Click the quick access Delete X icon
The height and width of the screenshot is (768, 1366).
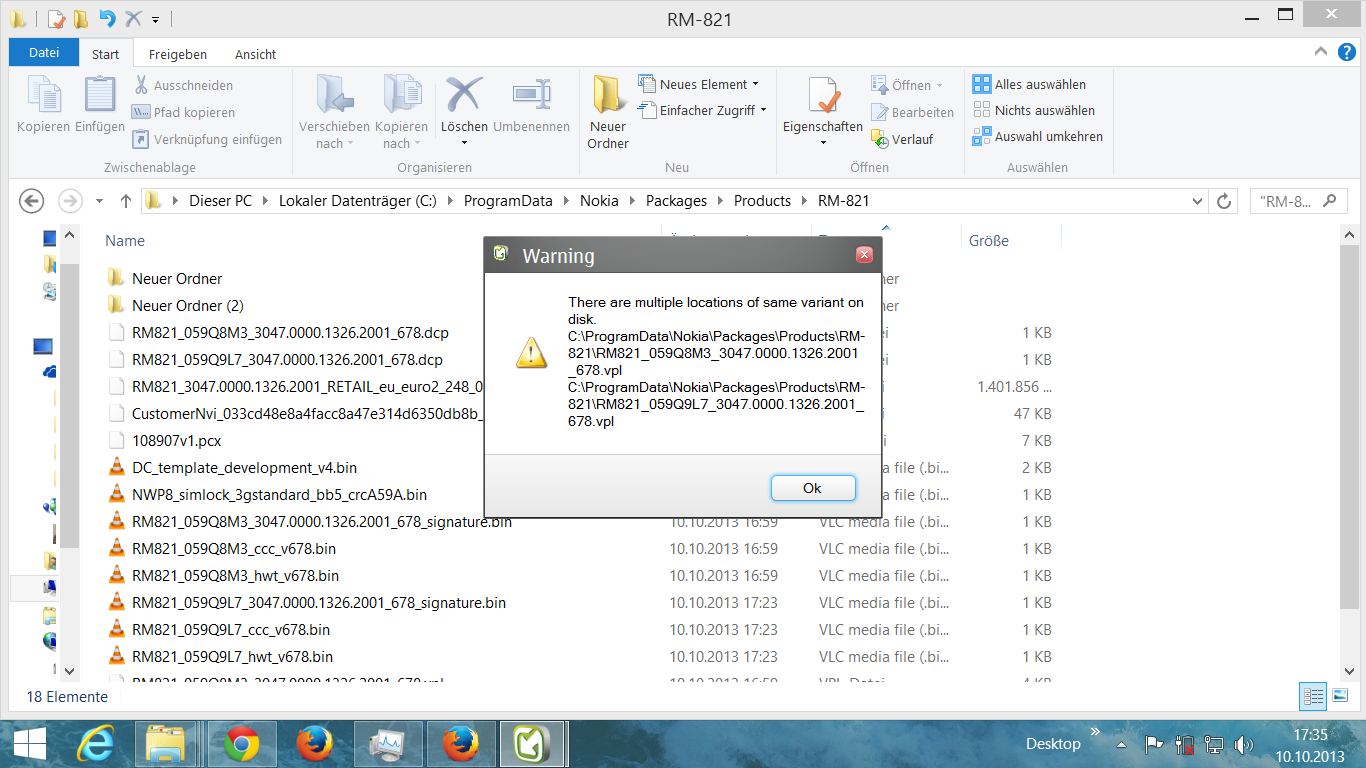click(x=134, y=18)
